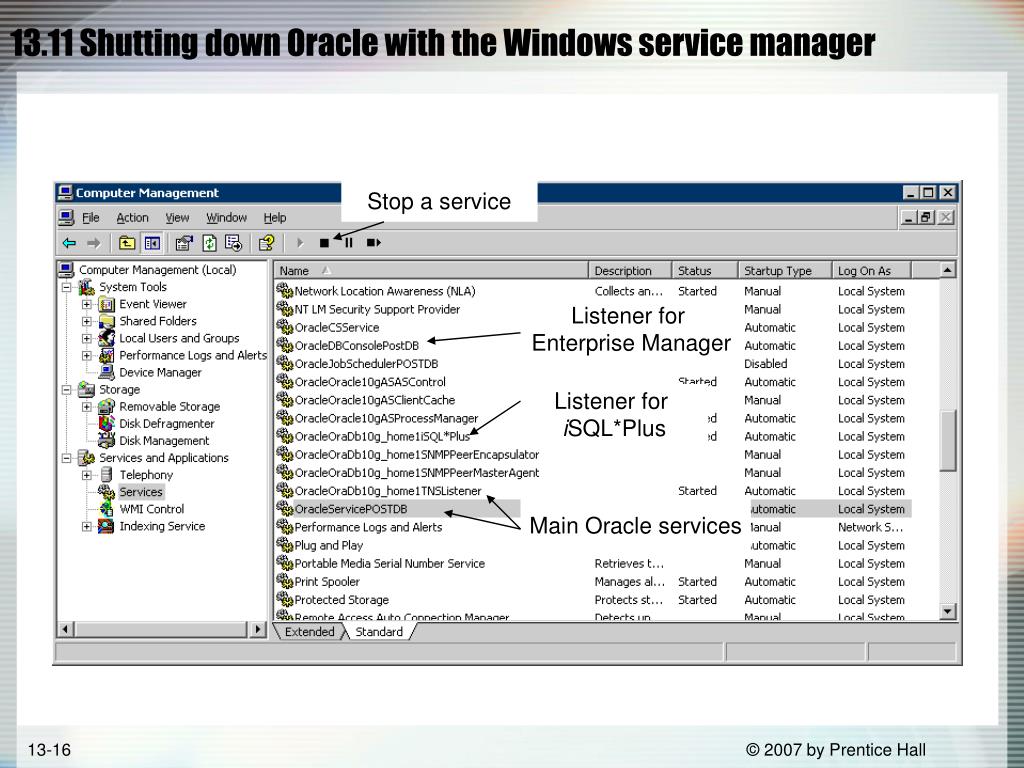Click the Restart Service button

click(x=374, y=243)
